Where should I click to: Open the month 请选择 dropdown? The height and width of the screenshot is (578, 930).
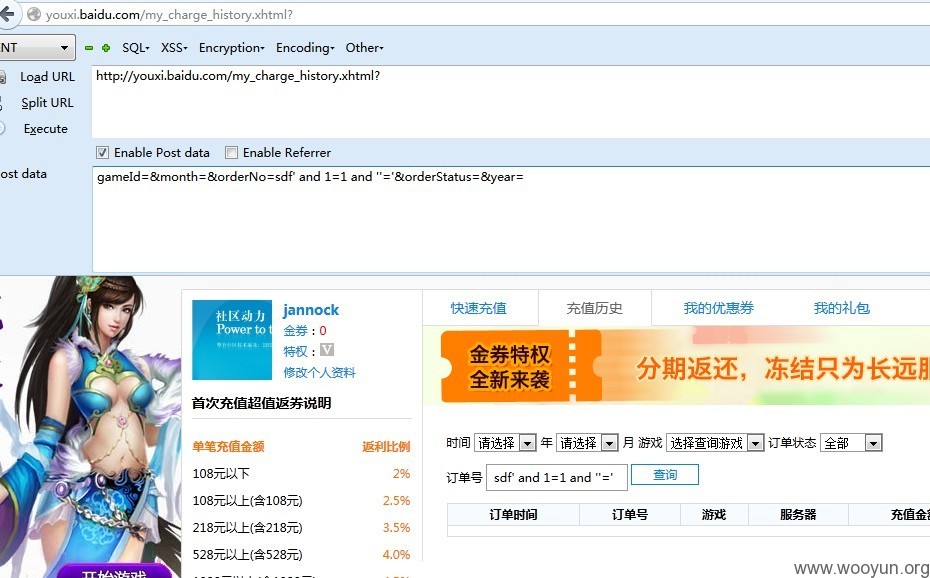click(587, 443)
